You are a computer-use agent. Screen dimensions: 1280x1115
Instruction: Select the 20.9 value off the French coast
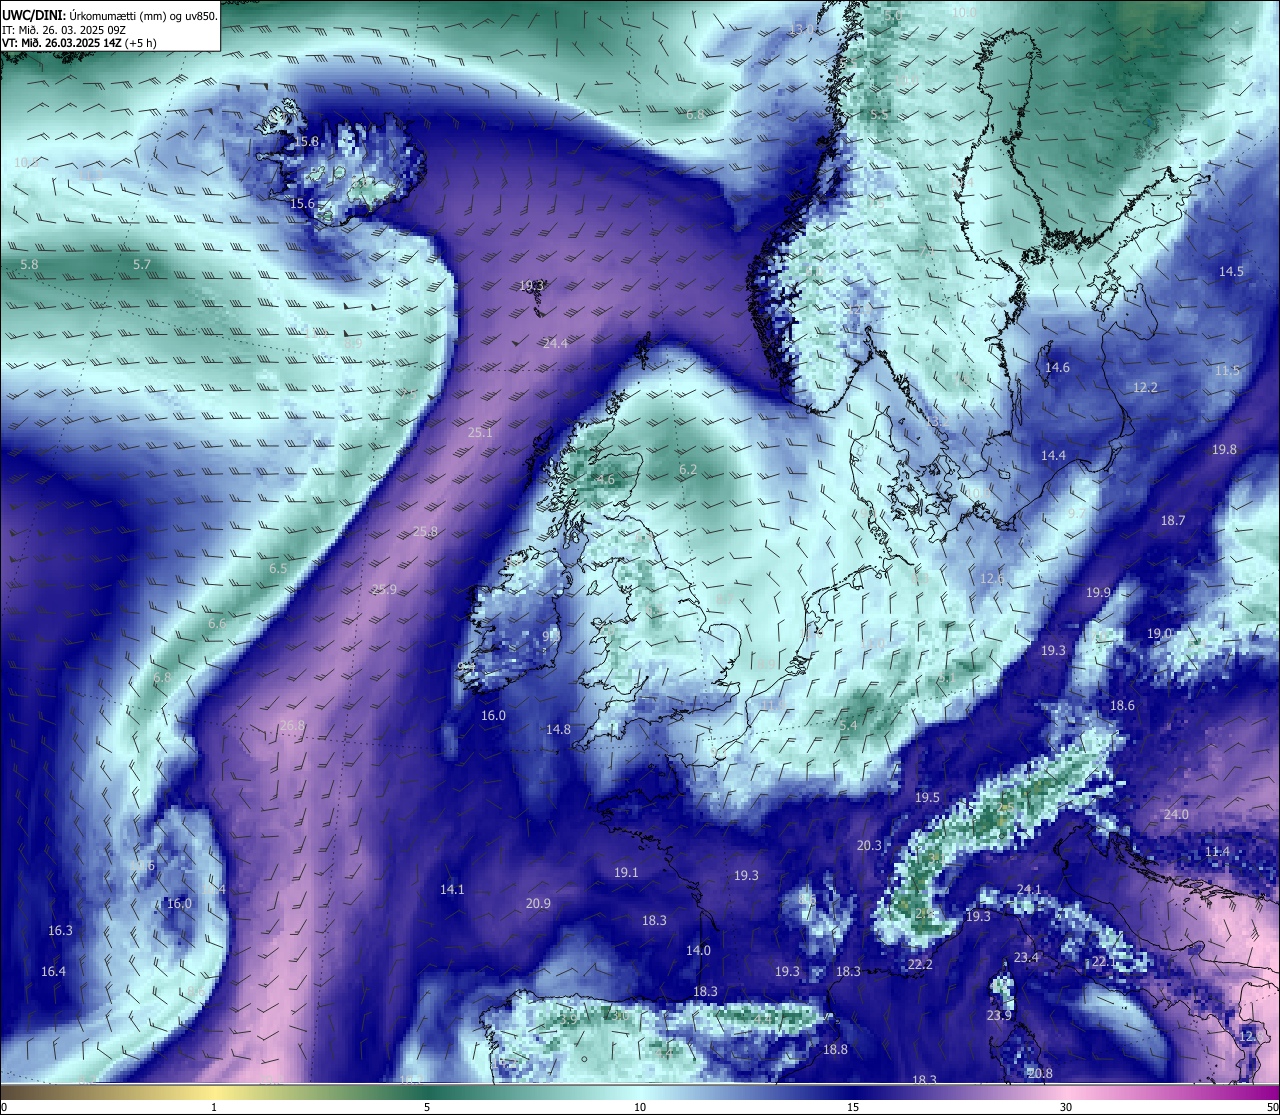[x=538, y=904]
